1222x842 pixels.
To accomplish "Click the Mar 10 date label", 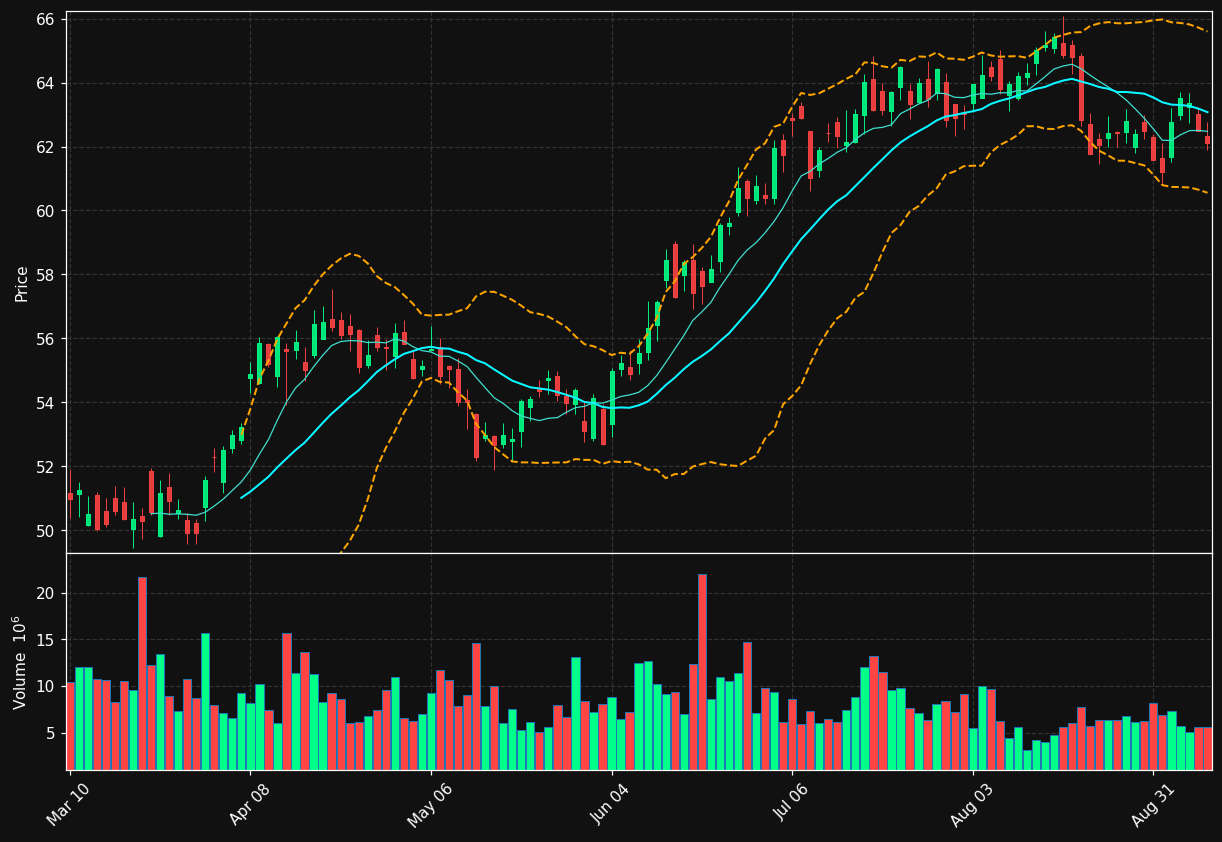I will click(69, 804).
